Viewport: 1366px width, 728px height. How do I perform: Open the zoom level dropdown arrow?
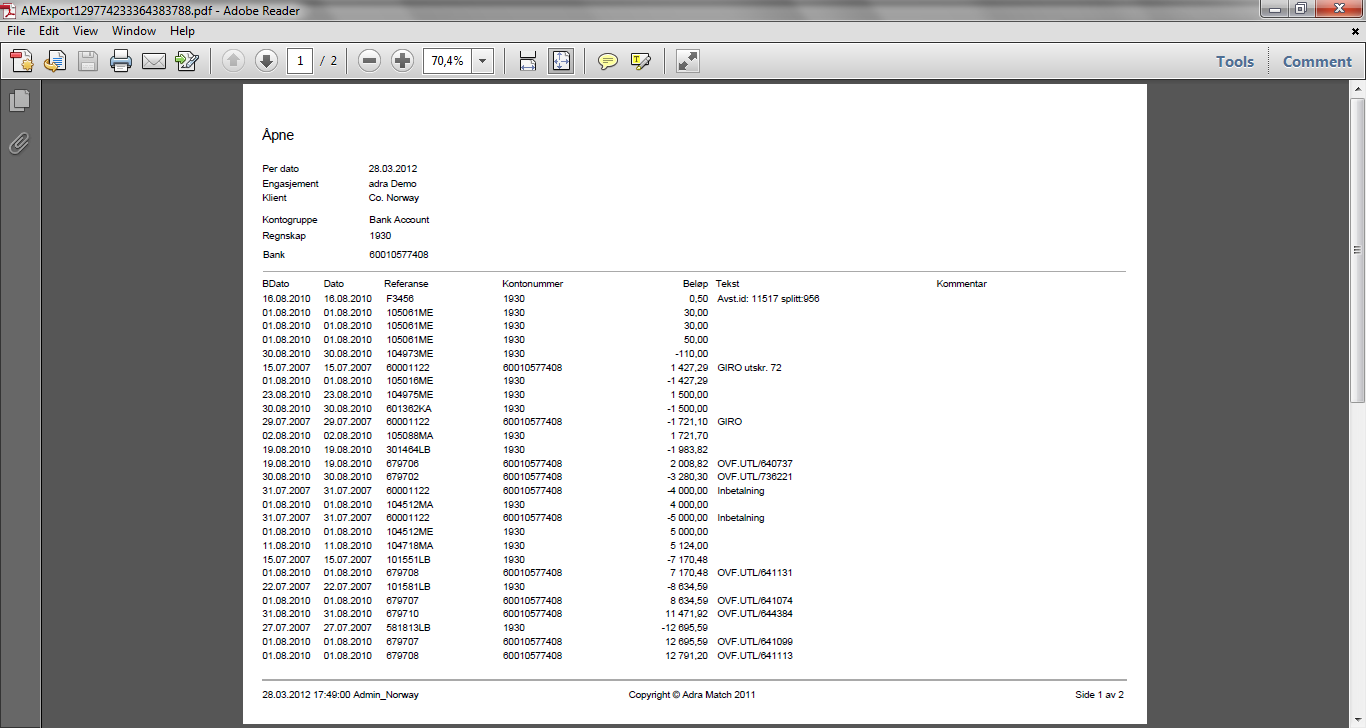point(483,61)
